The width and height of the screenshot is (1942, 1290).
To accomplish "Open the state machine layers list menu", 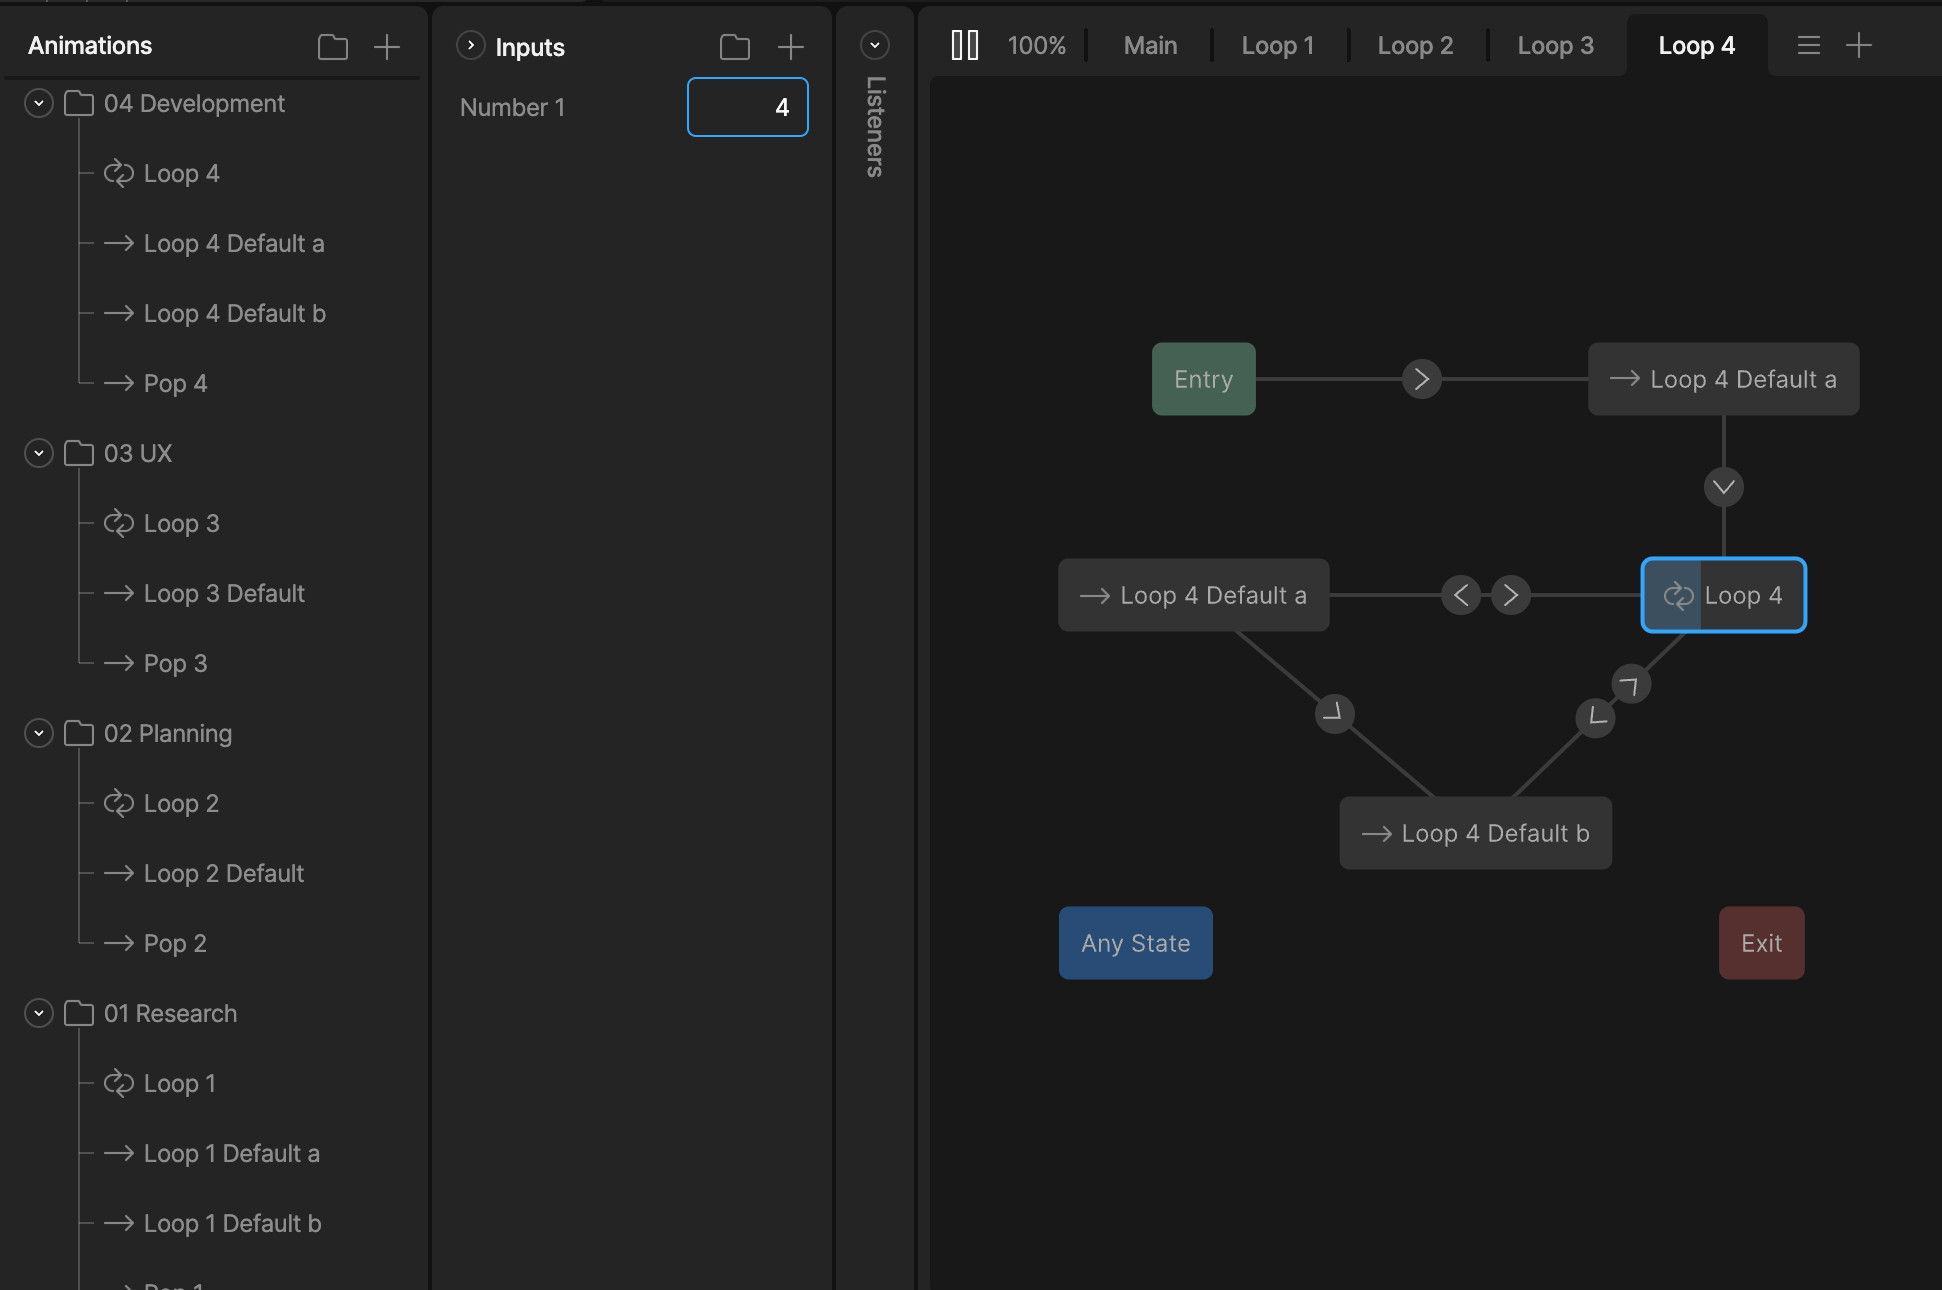I will tap(1808, 45).
